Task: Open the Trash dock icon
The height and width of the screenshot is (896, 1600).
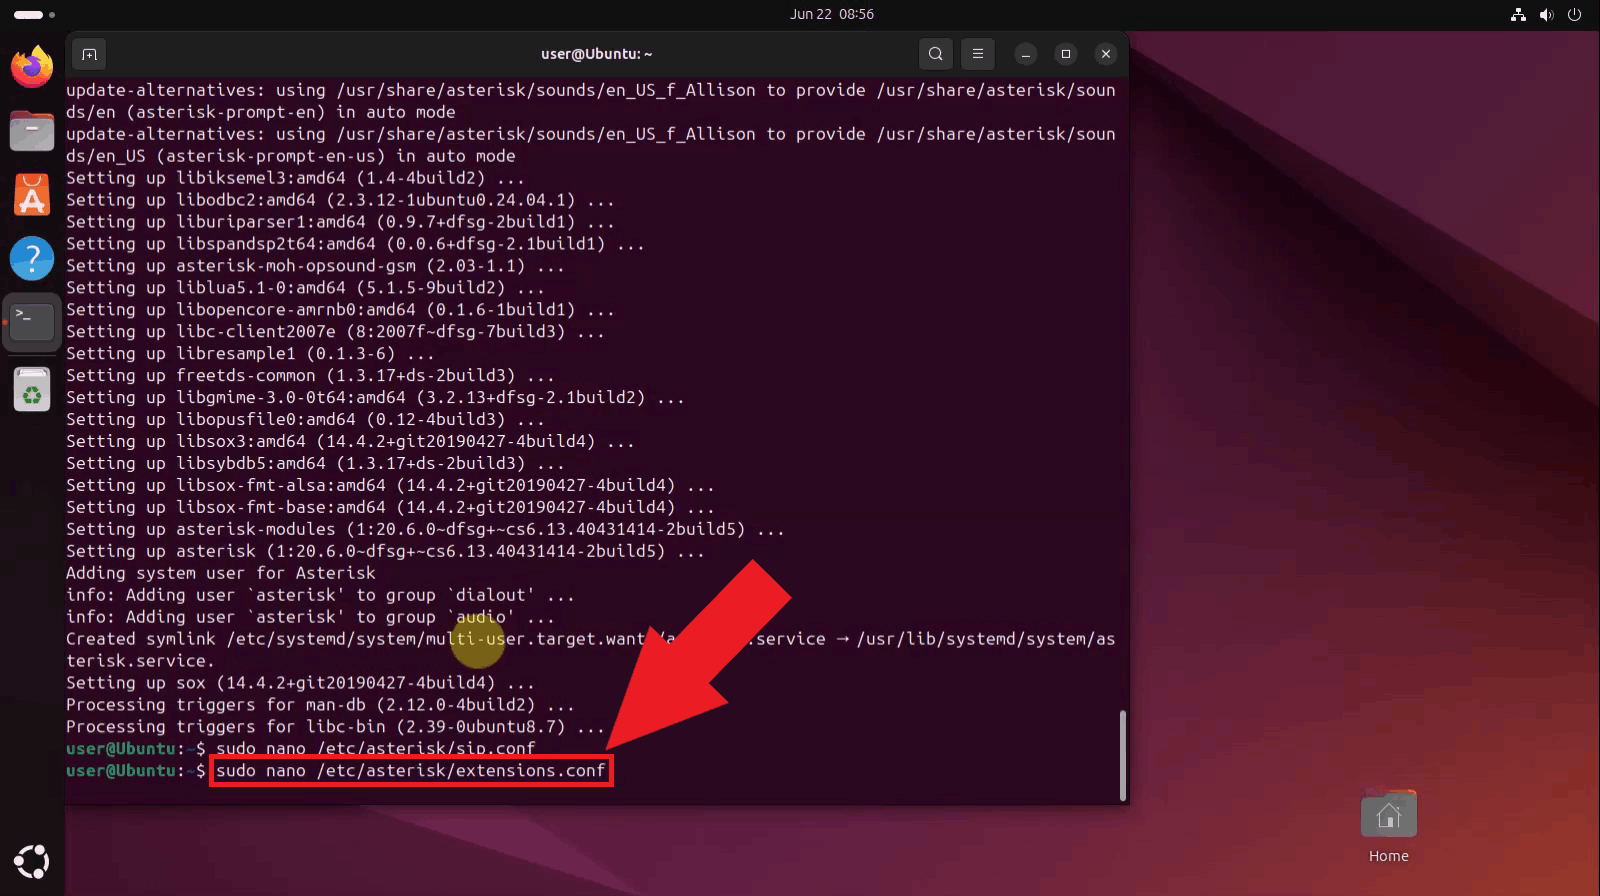Action: pos(32,390)
